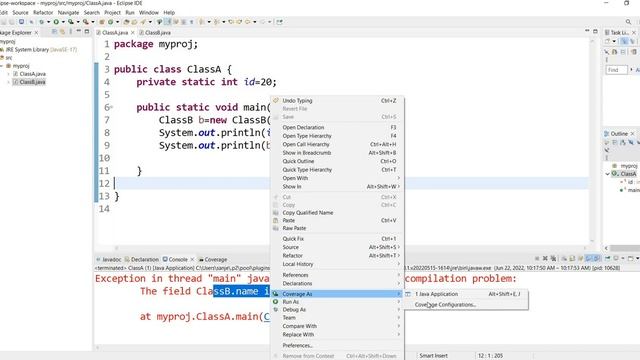Switch to Javadoc view tab

(x=109, y=260)
